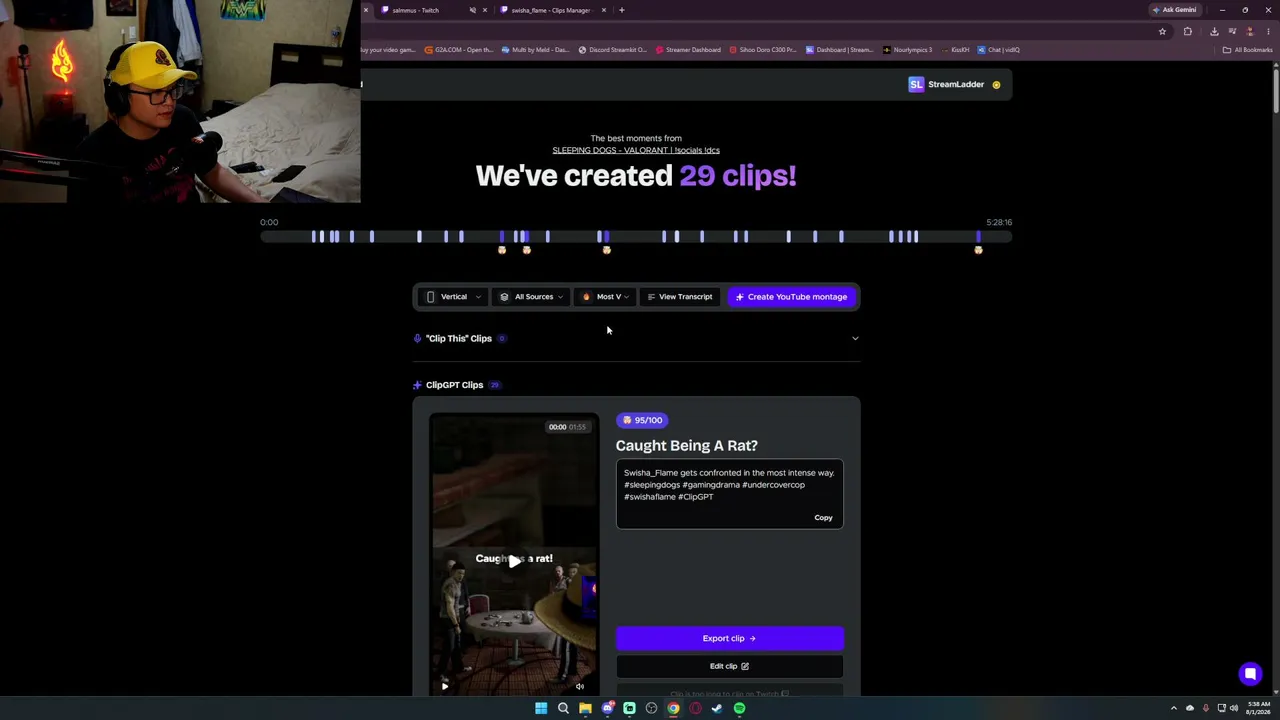Click the Edit clip button
1280x720 pixels.
click(729, 666)
